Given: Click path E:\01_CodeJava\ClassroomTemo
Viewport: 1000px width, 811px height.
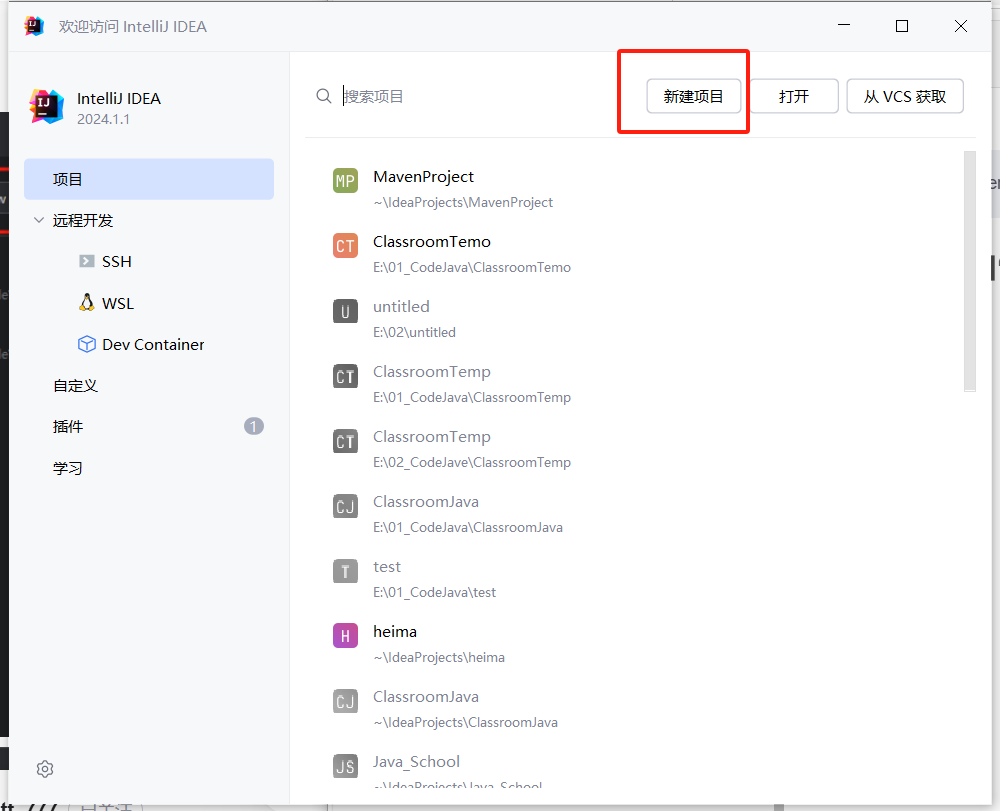Looking at the screenshot, I should click(472, 267).
